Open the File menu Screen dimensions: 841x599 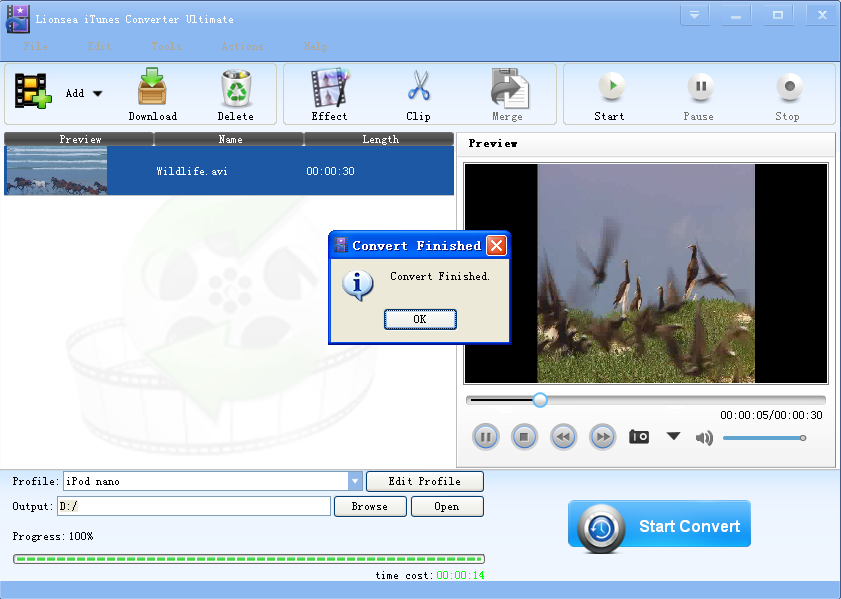point(35,47)
